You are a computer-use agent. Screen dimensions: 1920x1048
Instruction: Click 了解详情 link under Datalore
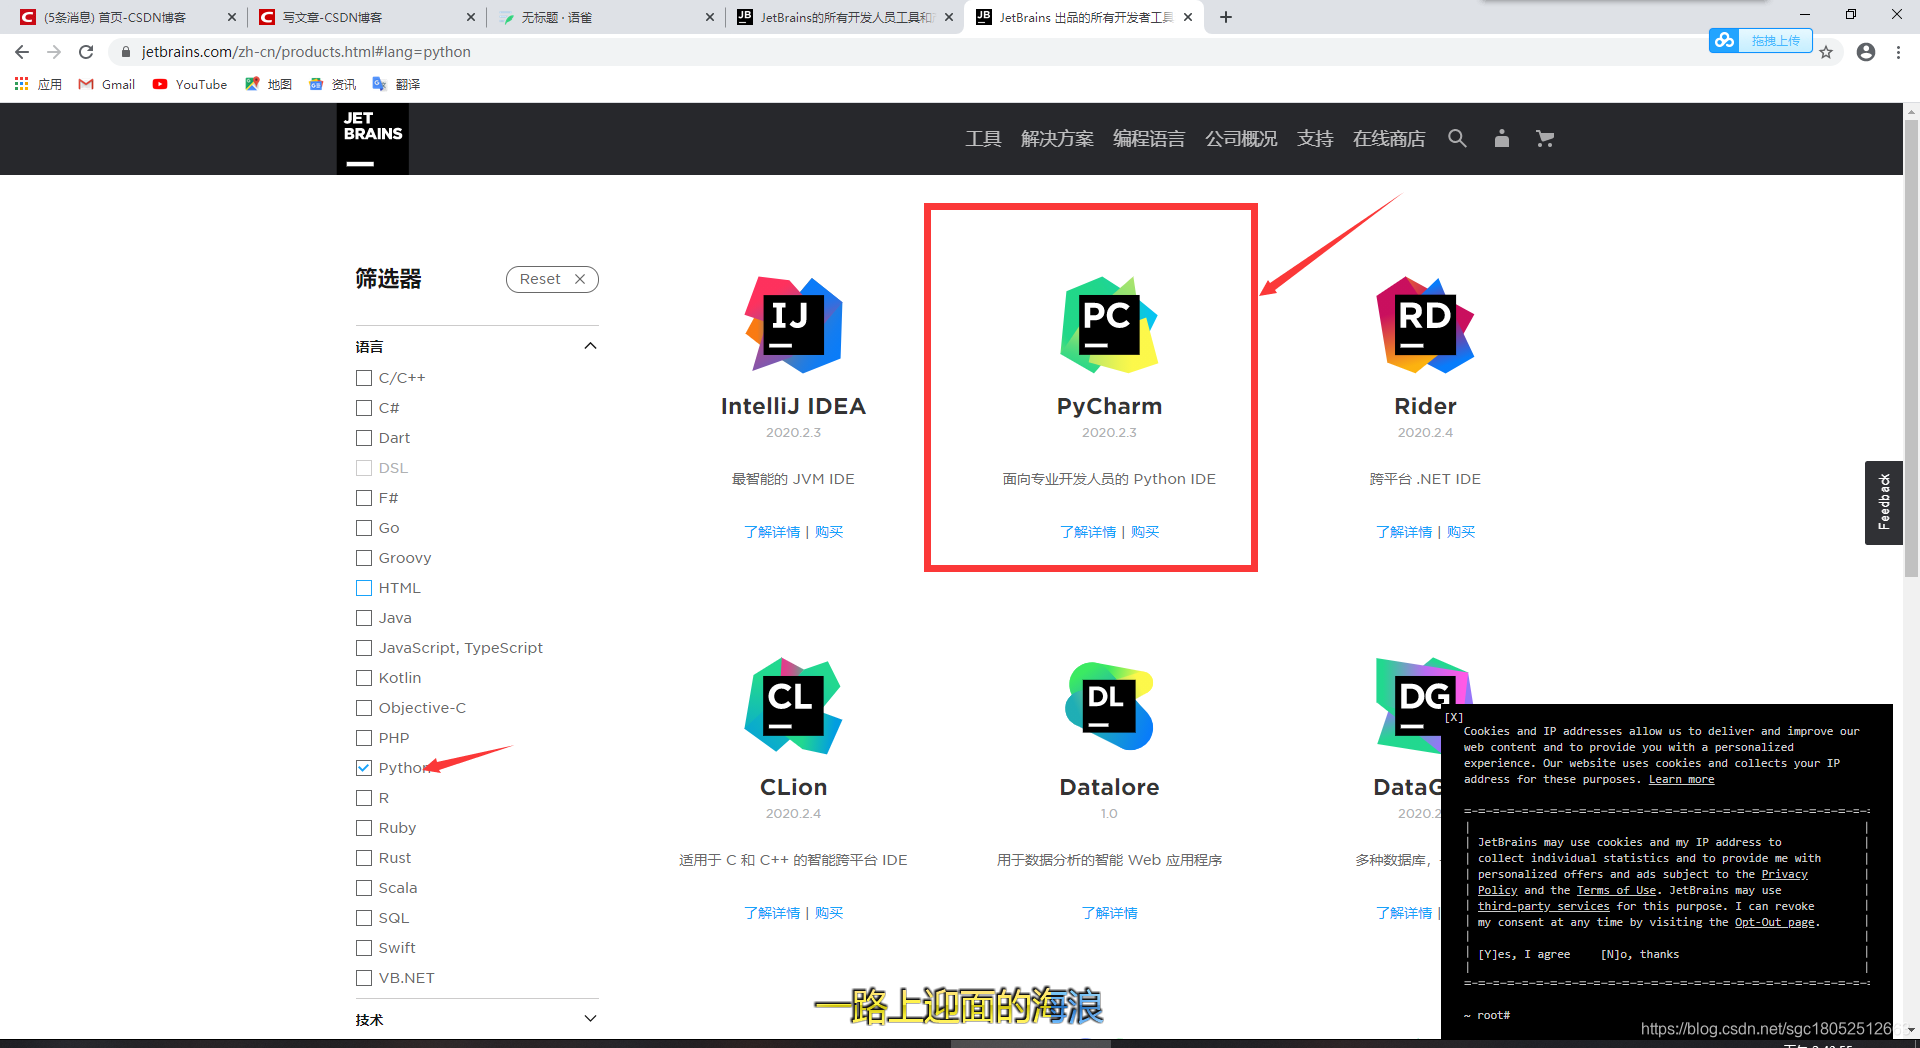1109,913
